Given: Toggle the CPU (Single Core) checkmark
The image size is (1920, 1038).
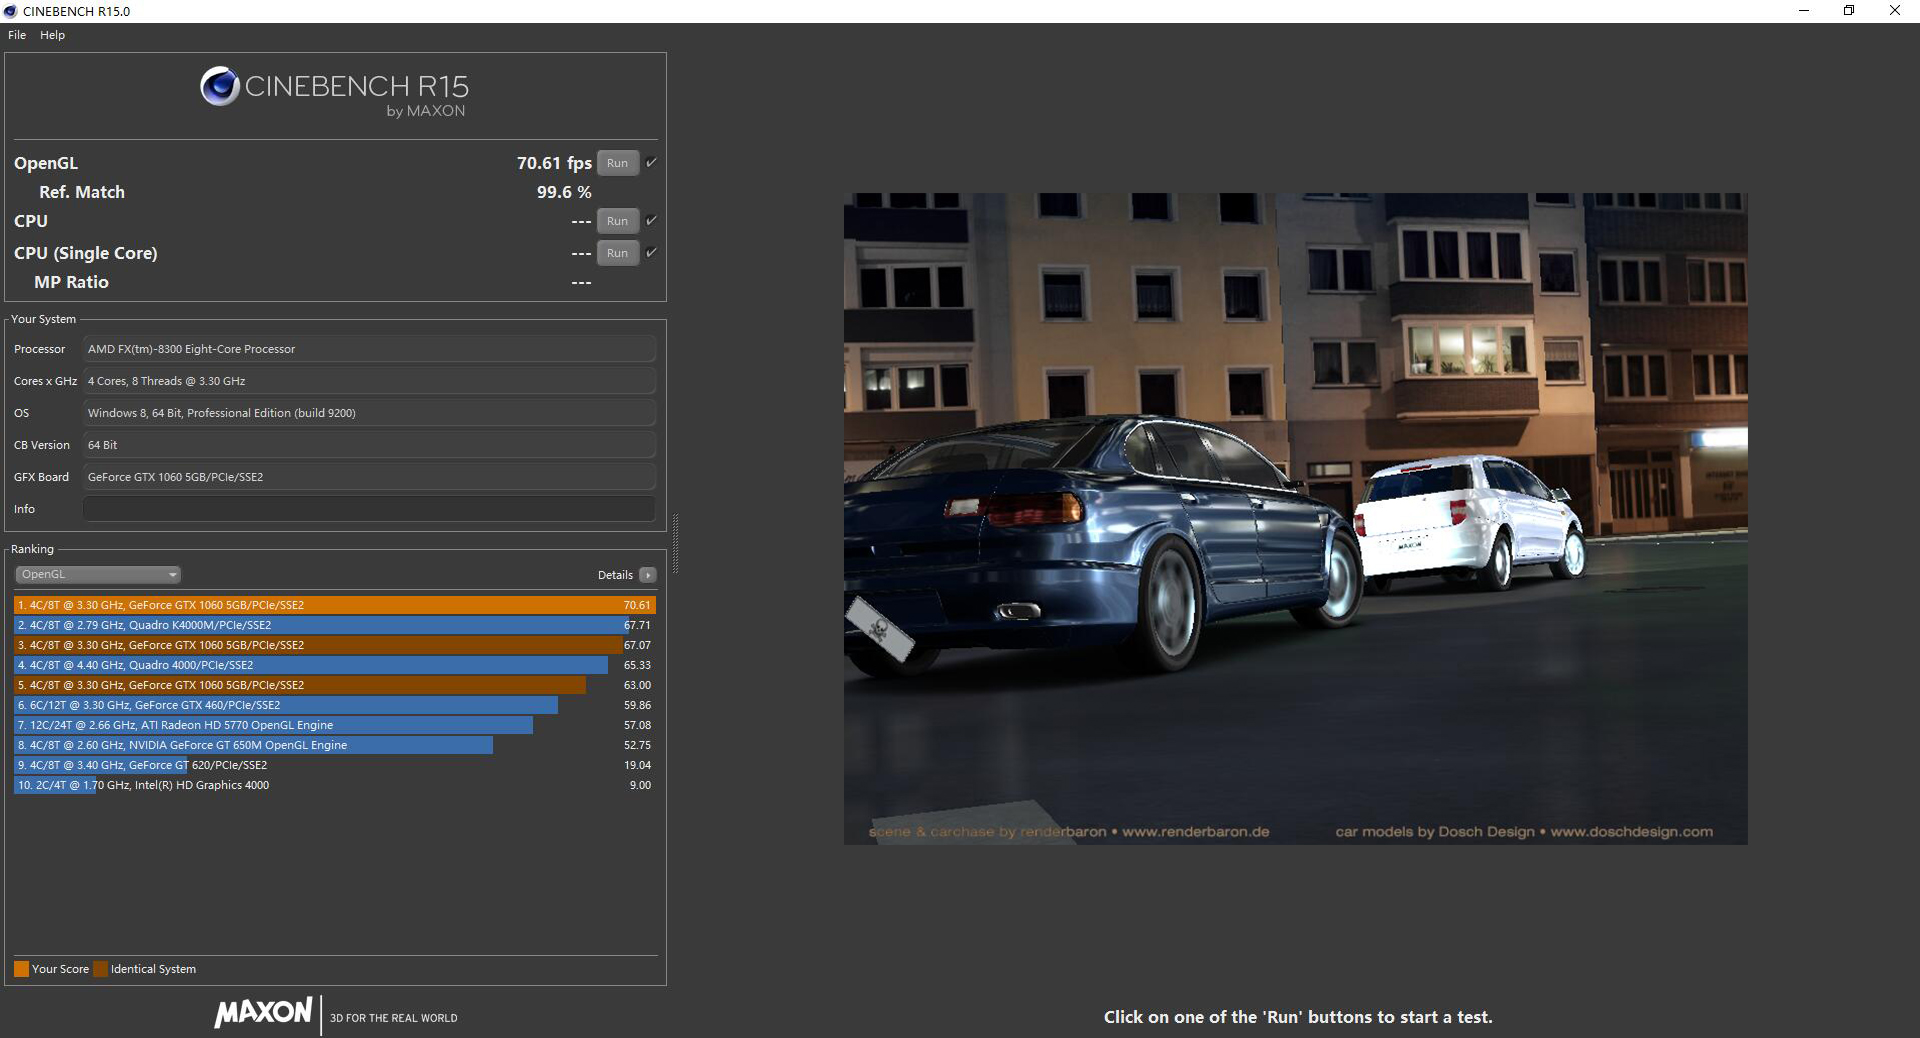Looking at the screenshot, I should coord(651,253).
